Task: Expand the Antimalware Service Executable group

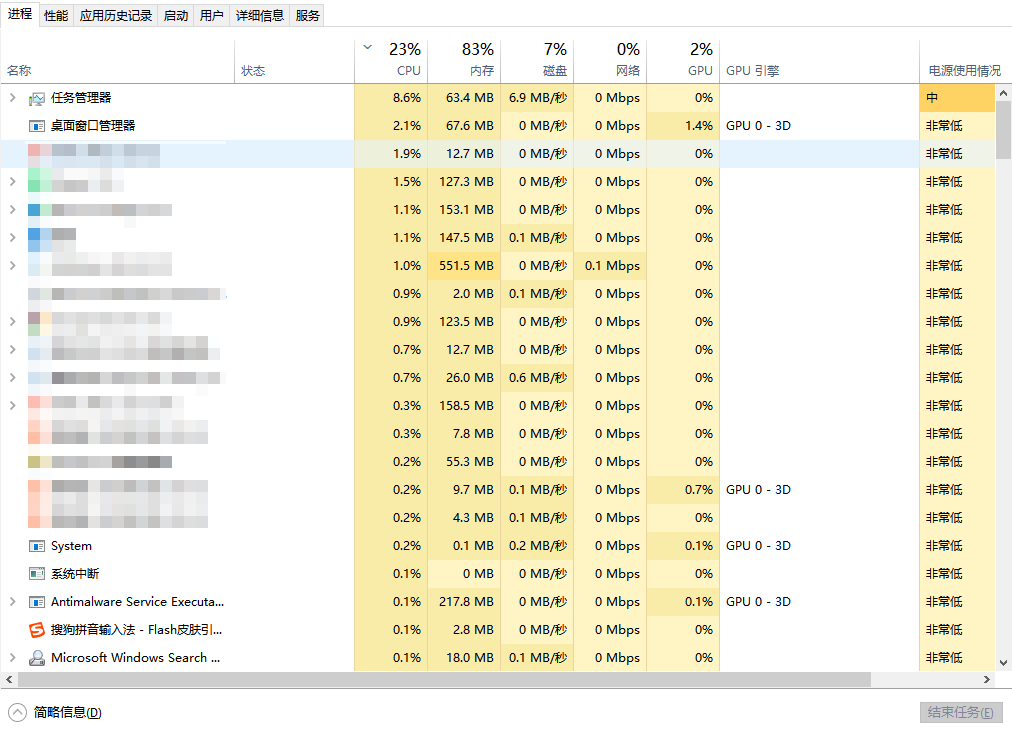Action: 12,602
